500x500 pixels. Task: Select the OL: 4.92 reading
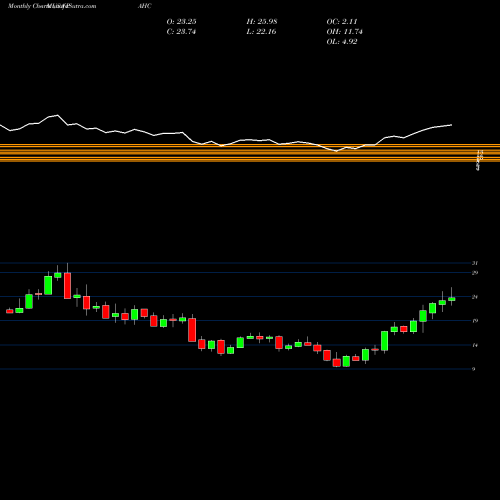click(x=342, y=41)
